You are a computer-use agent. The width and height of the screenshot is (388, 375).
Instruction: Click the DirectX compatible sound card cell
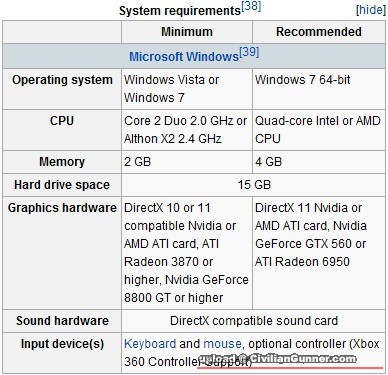point(254,321)
